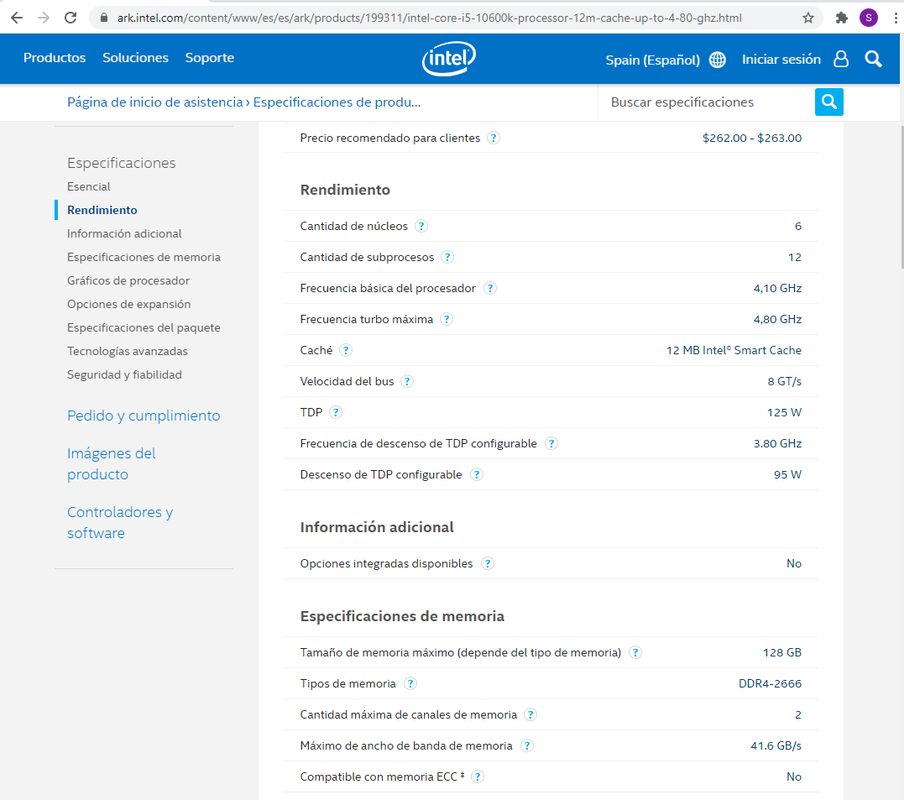Image resolution: width=904 pixels, height=800 pixels.
Task: Open the Productos menu
Action: tap(54, 58)
